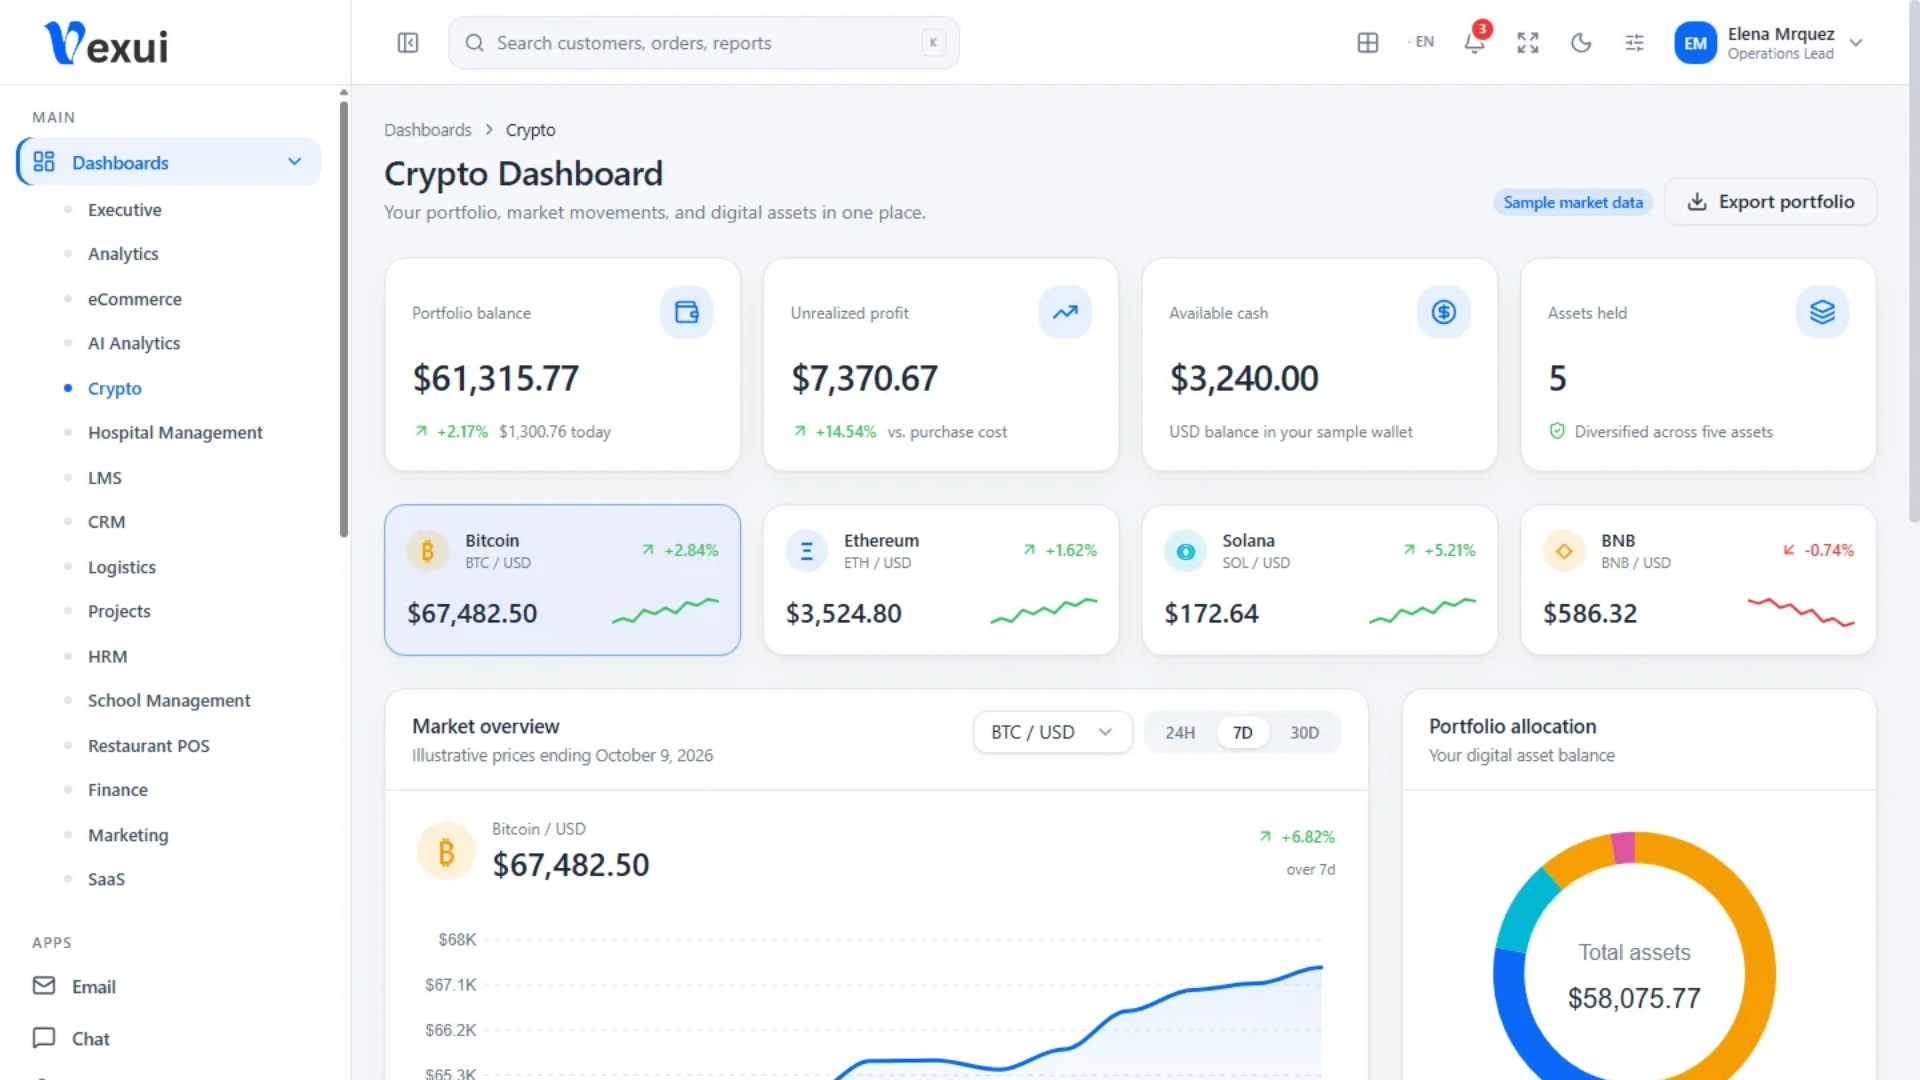Click the BNB -0.74% card
The width and height of the screenshot is (1920, 1080).
(1698, 580)
